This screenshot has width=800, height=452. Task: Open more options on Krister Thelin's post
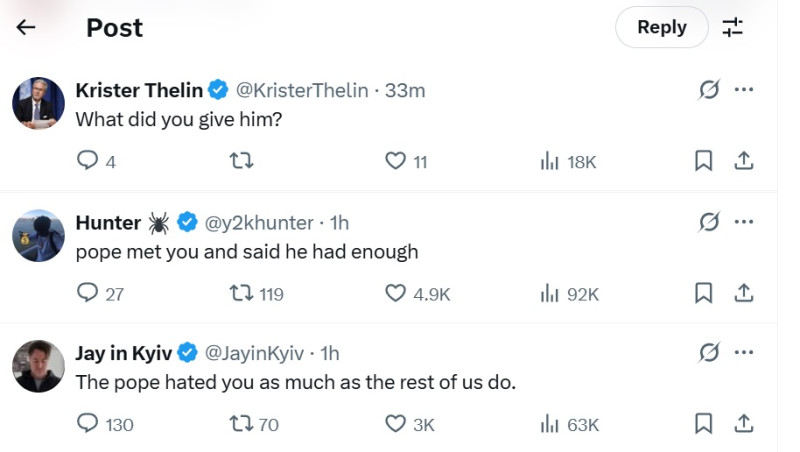pos(743,90)
